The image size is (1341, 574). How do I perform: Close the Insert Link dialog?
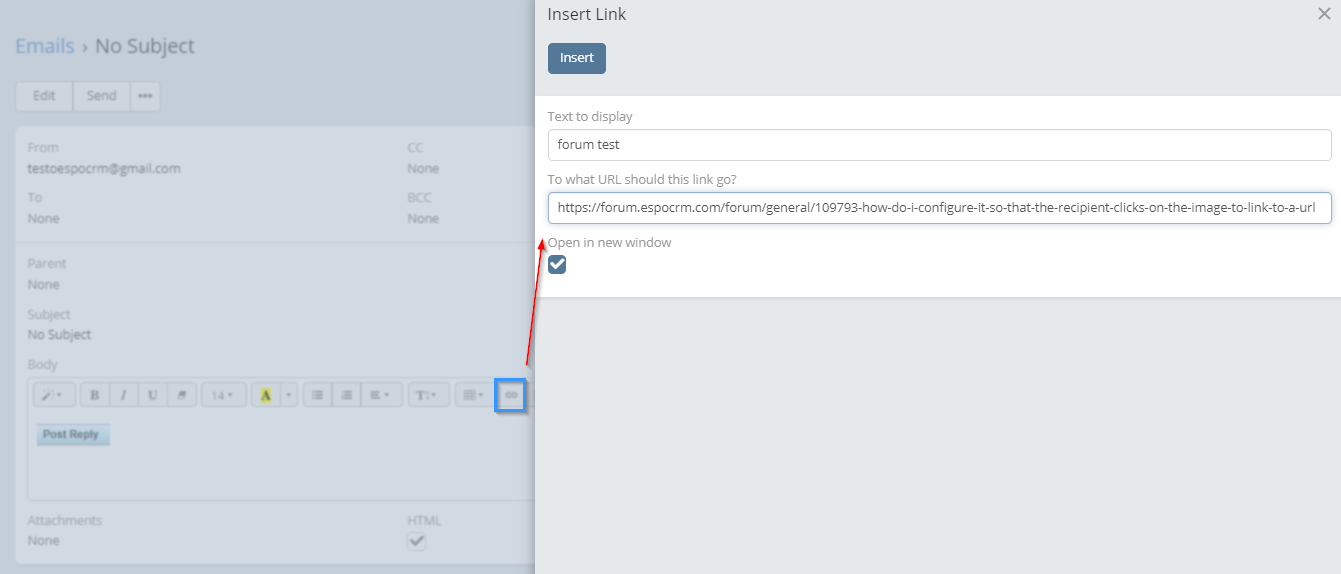(1324, 14)
